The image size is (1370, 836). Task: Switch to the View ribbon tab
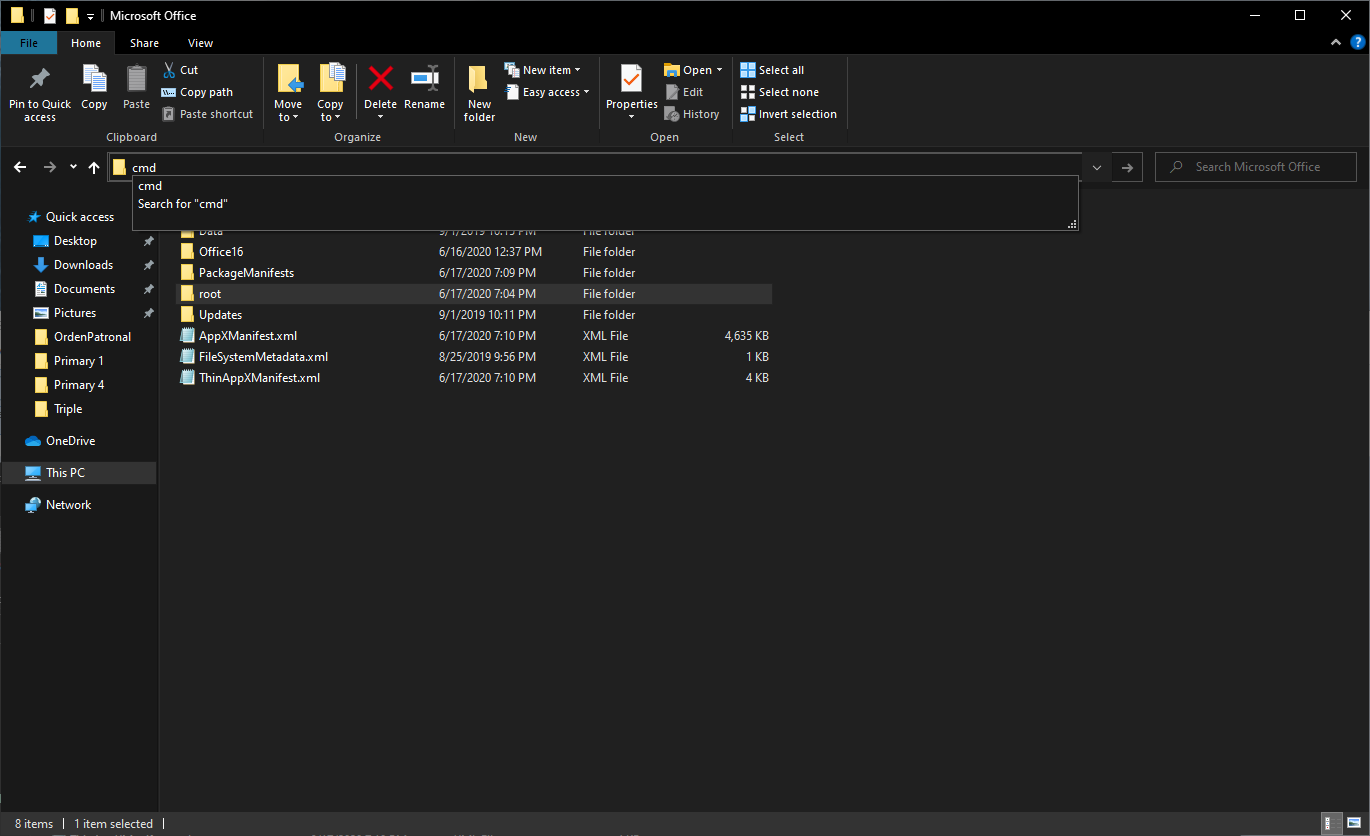click(200, 43)
